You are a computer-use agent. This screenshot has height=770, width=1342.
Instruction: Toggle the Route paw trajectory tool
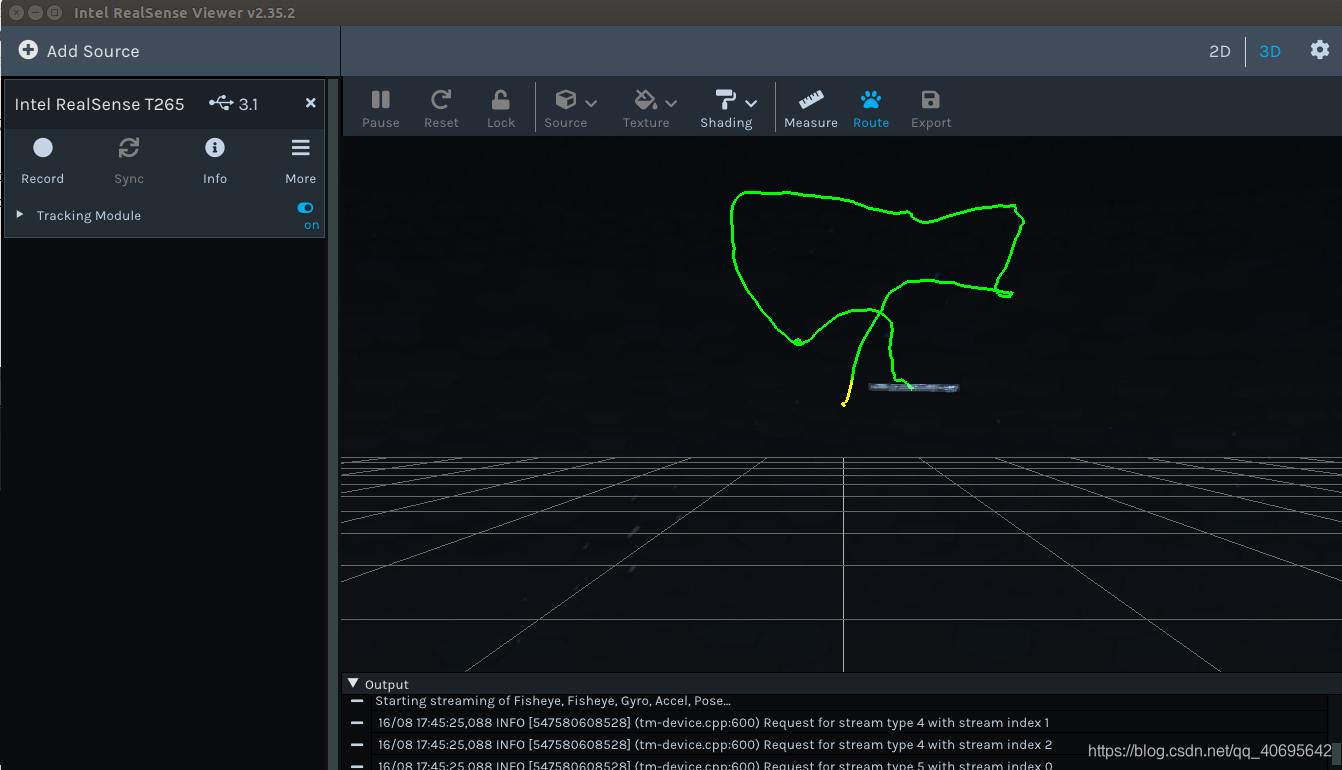click(871, 109)
